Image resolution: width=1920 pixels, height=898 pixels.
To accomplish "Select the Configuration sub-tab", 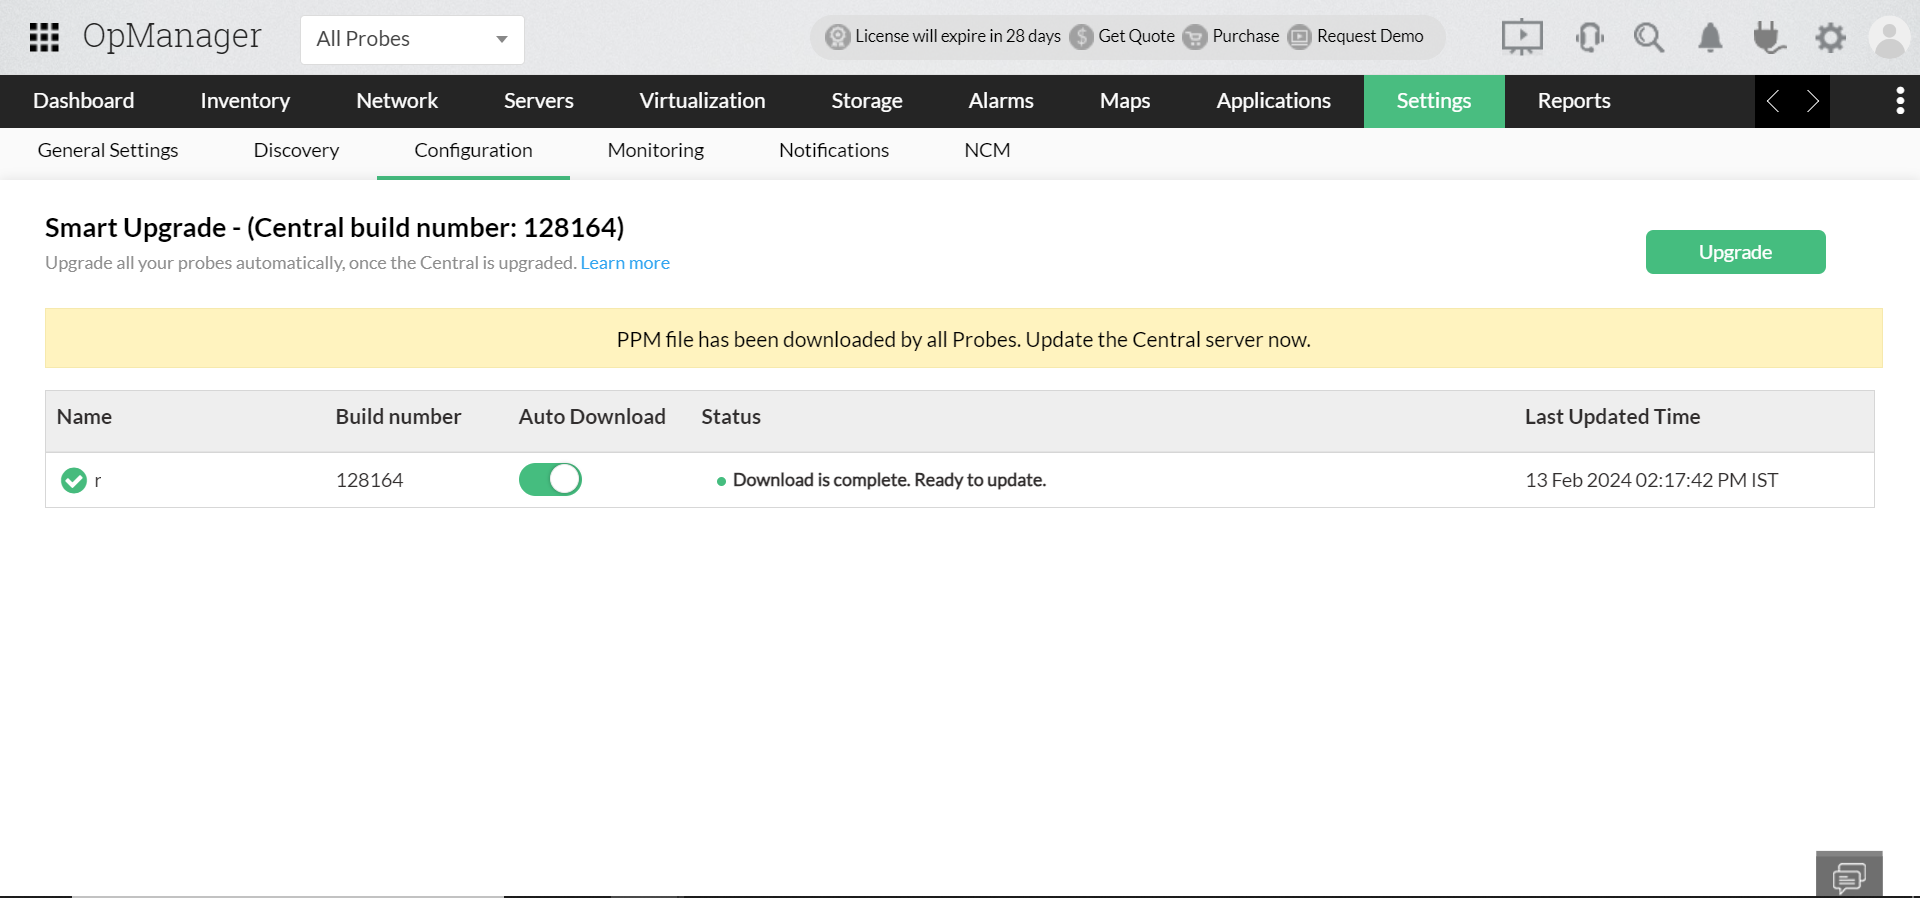I will 473,151.
